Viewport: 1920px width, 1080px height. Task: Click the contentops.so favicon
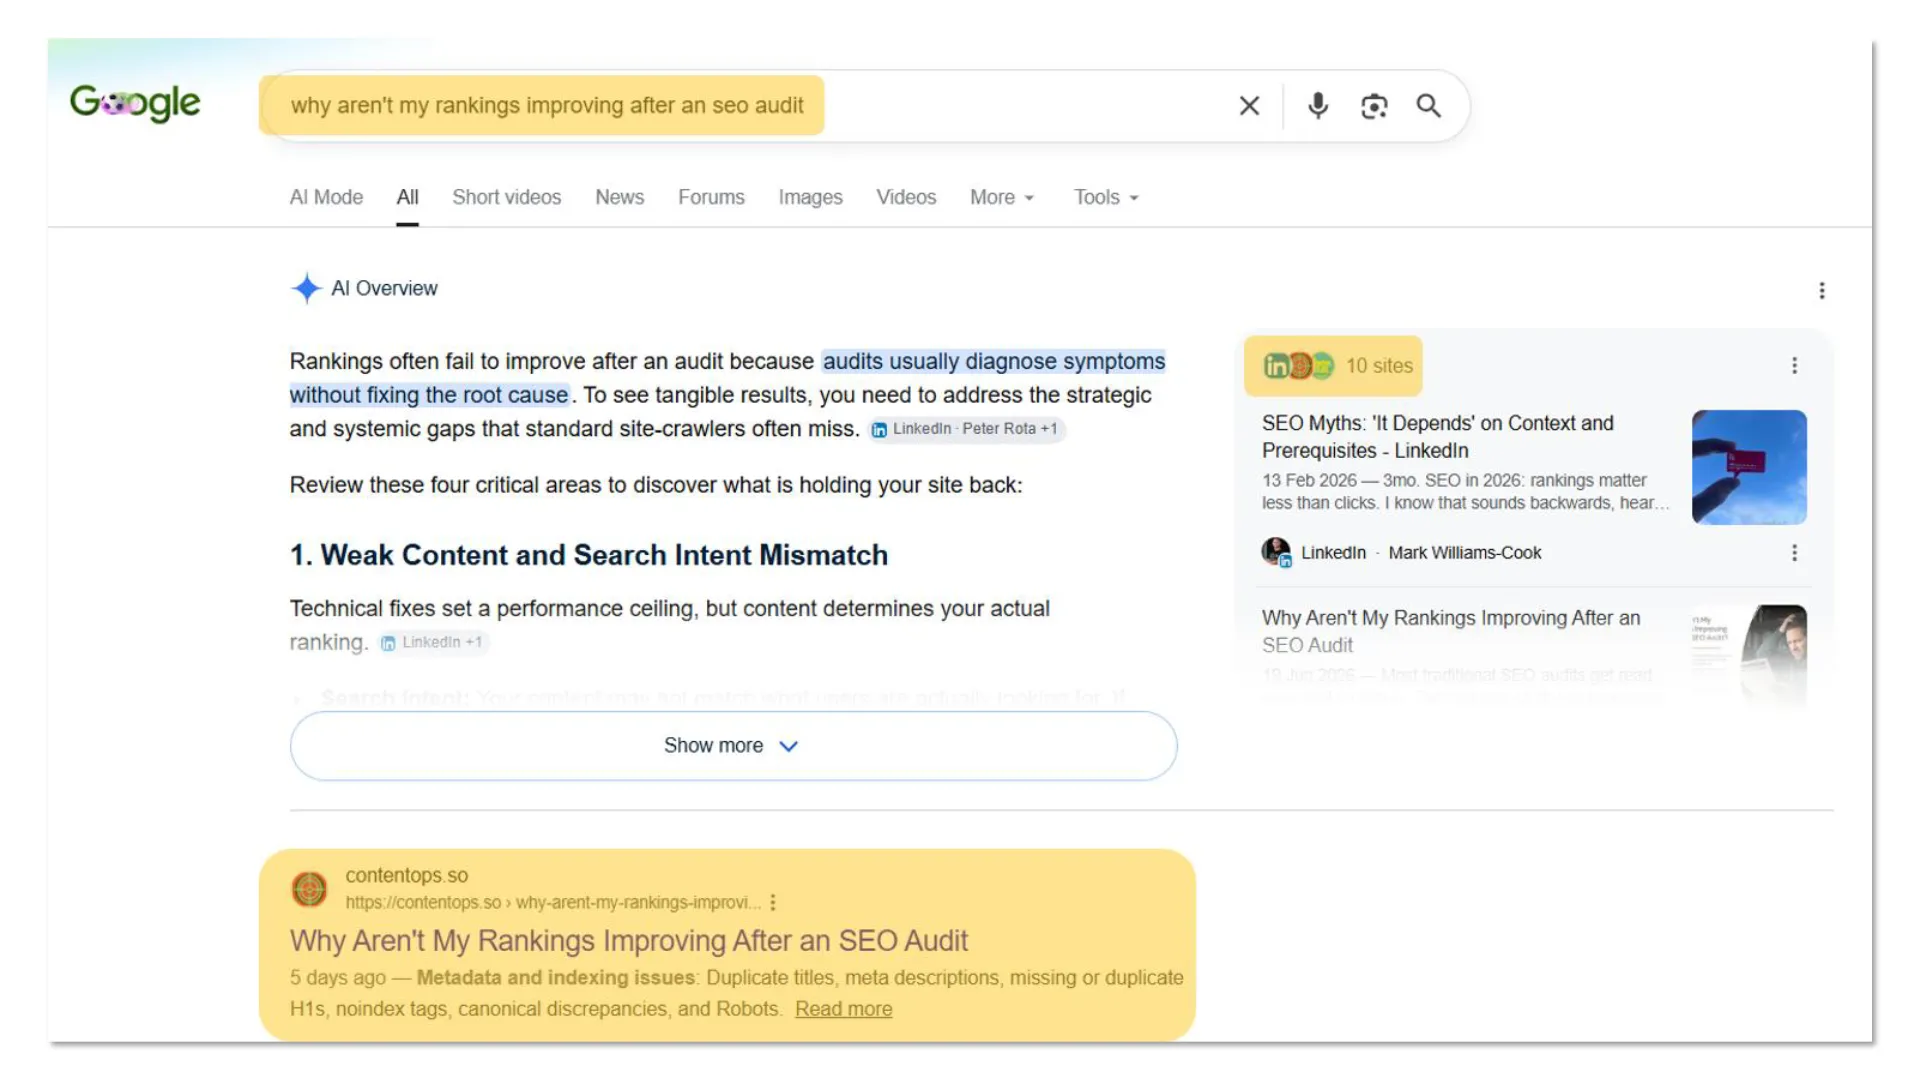pyautogui.click(x=309, y=888)
